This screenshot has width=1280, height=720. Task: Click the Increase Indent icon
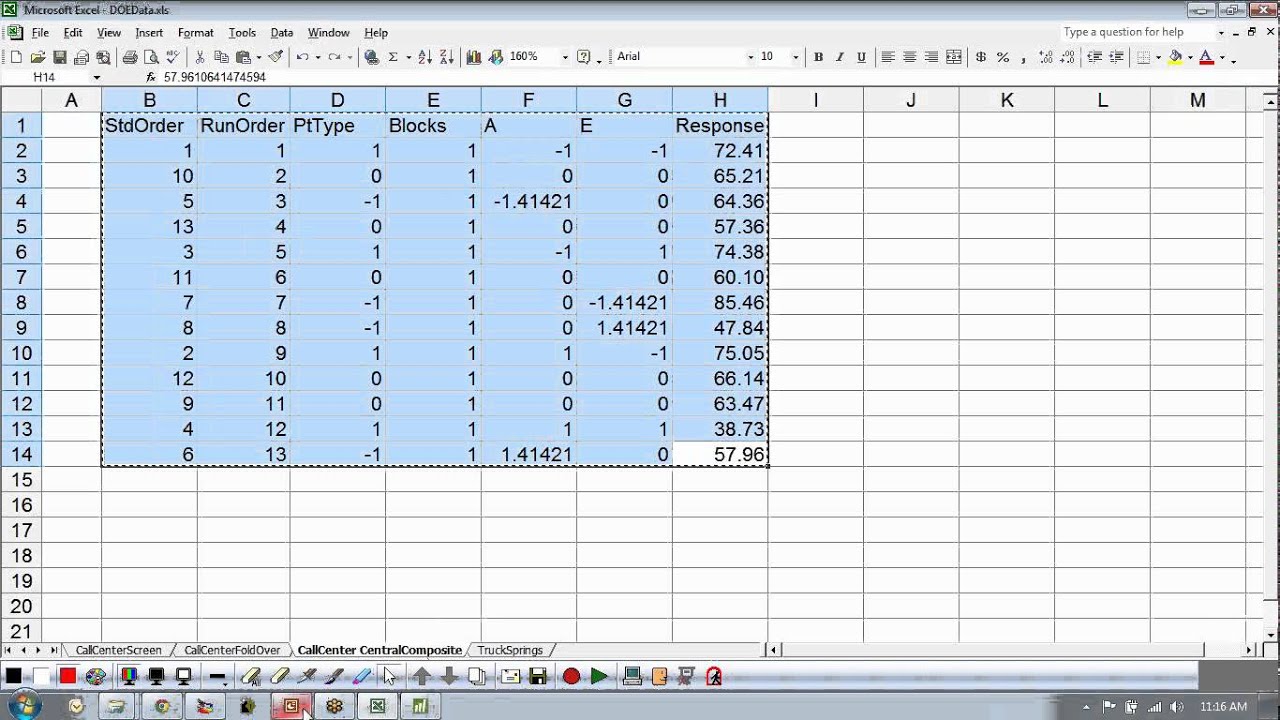[x=1117, y=57]
